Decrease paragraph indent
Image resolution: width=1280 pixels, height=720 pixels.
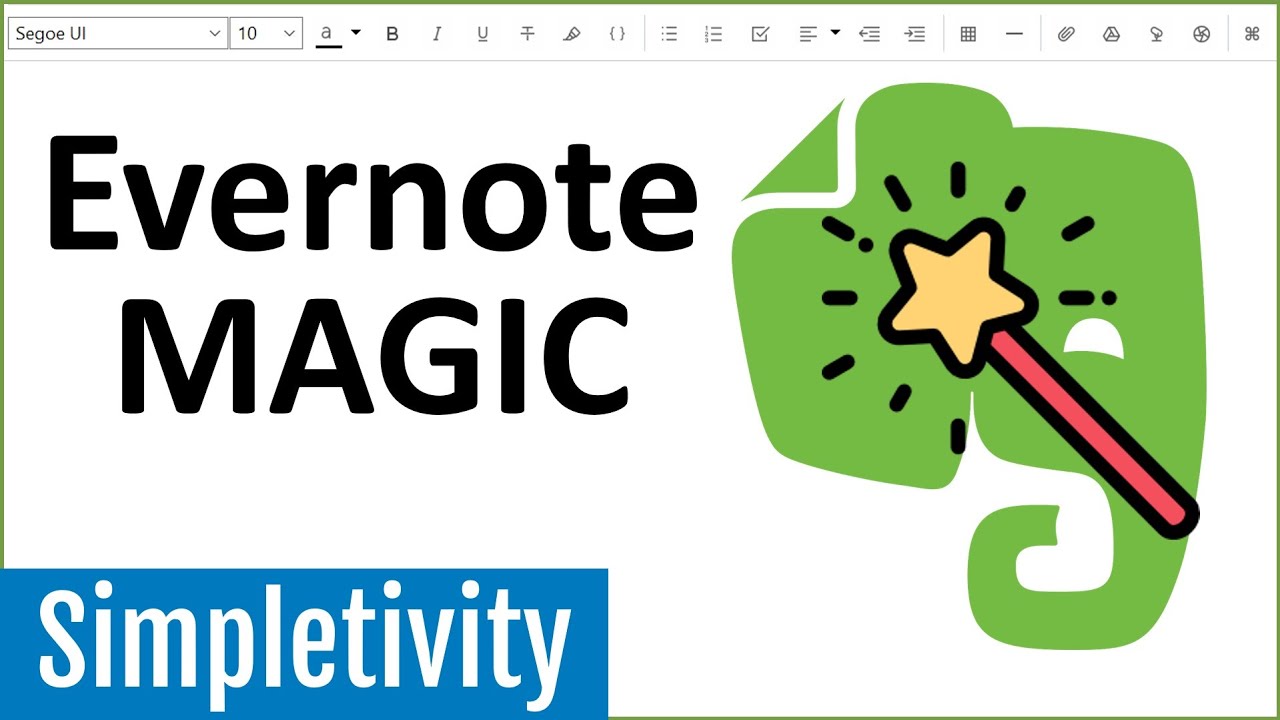tap(870, 34)
